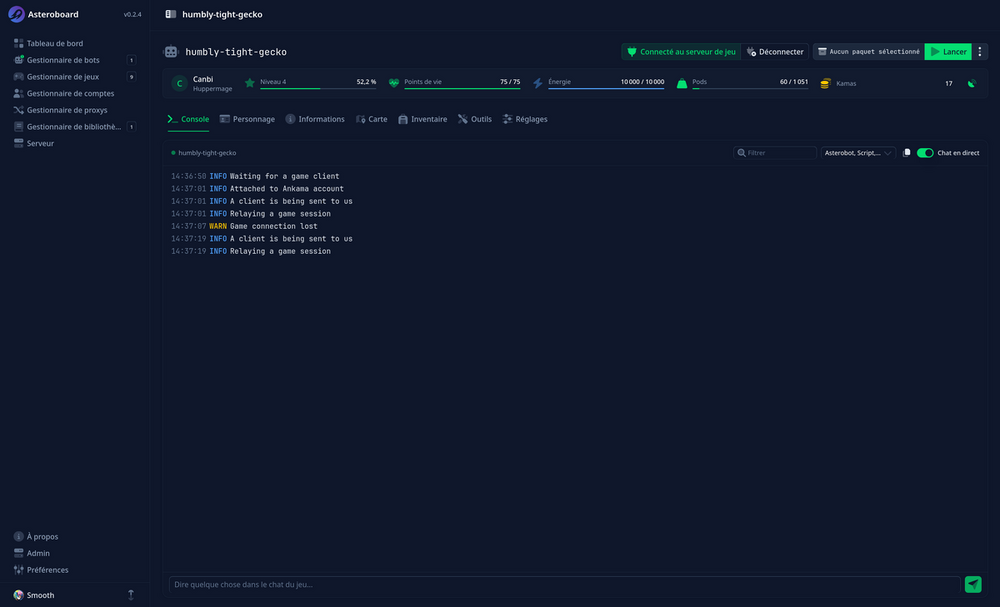
Task: Copy console logs with the copy icon
Action: (906, 153)
